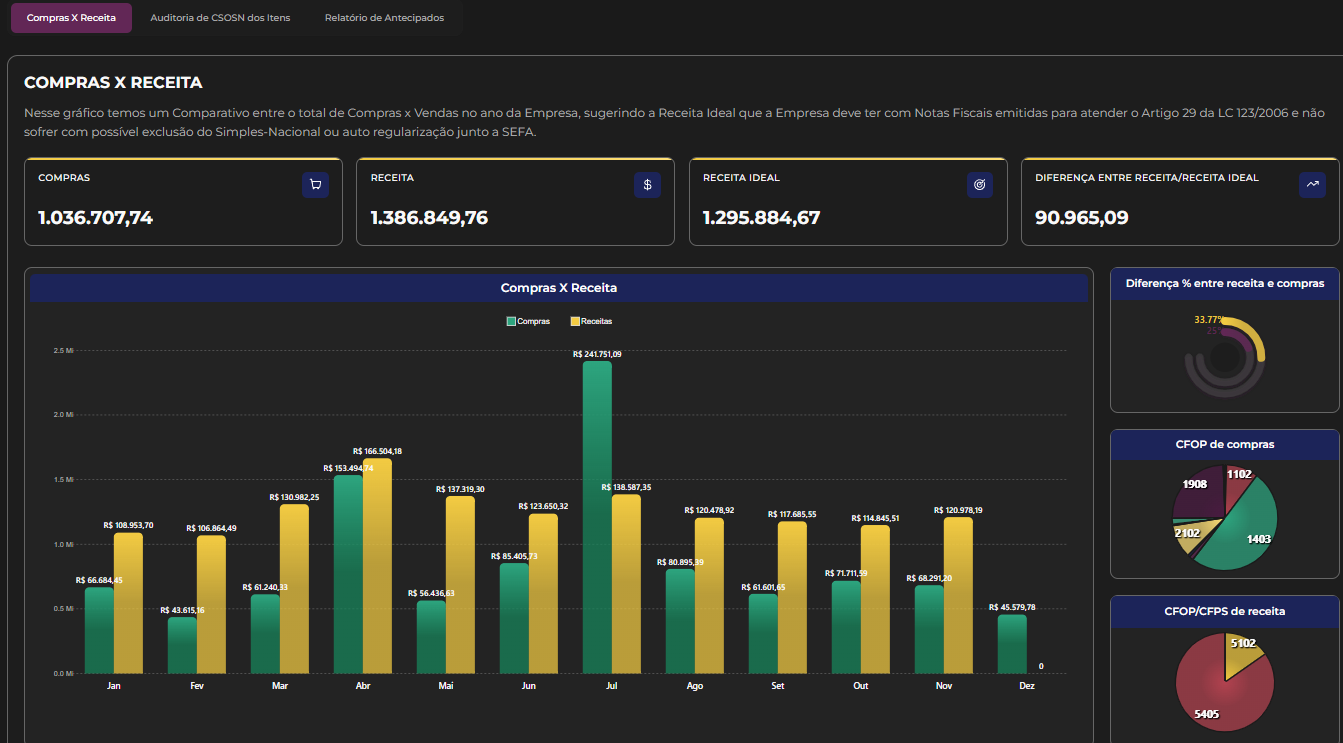Select the Compras X Receita tab
This screenshot has width=1343, height=743.
(x=71, y=18)
